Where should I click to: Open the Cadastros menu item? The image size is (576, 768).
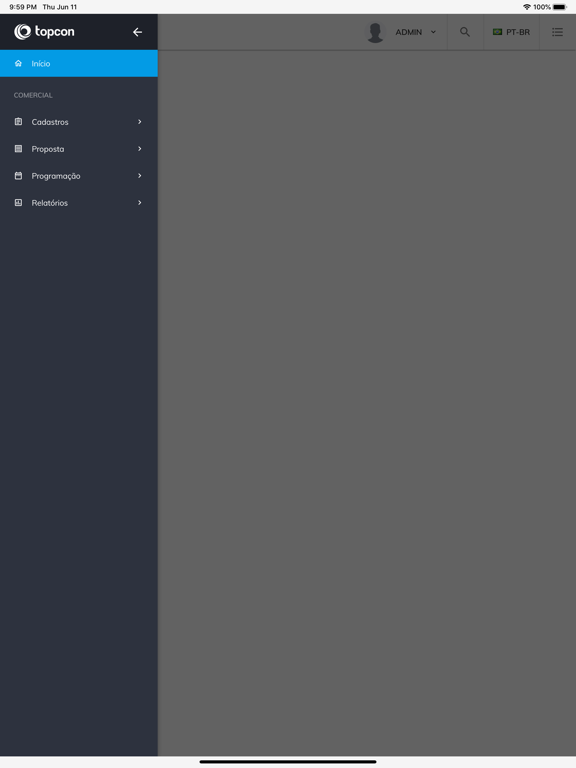tap(79, 121)
